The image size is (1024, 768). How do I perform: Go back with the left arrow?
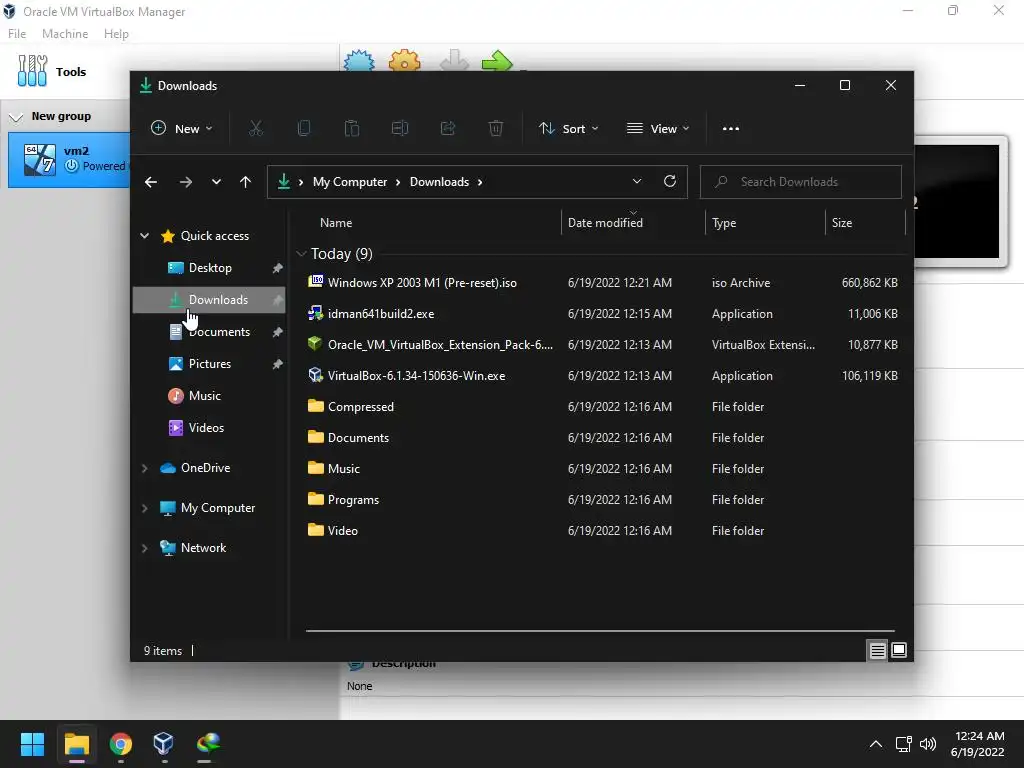pos(151,182)
